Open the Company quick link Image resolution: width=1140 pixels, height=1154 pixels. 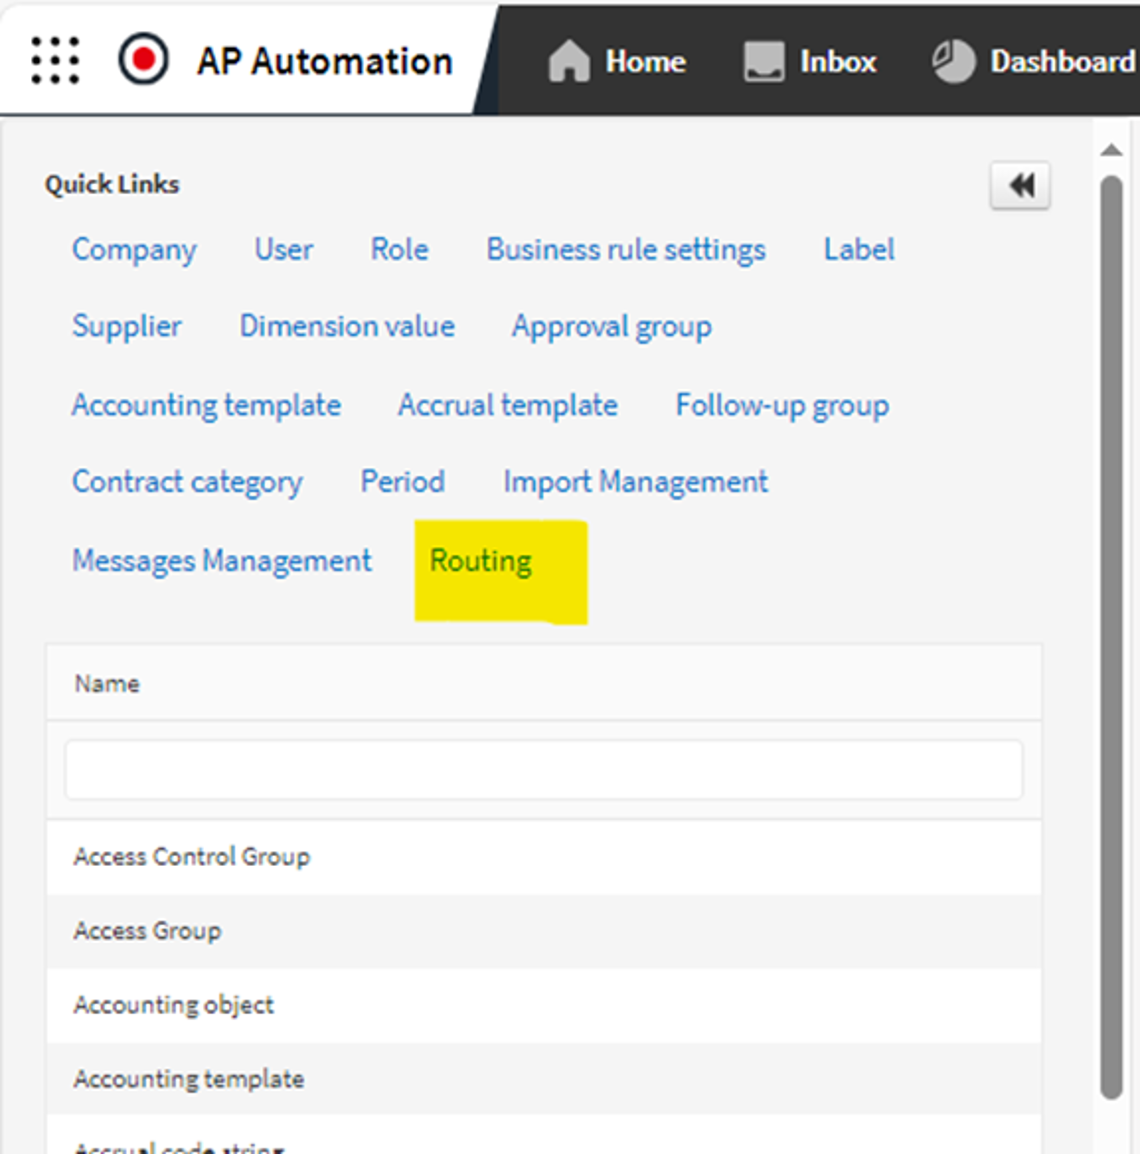[134, 249]
